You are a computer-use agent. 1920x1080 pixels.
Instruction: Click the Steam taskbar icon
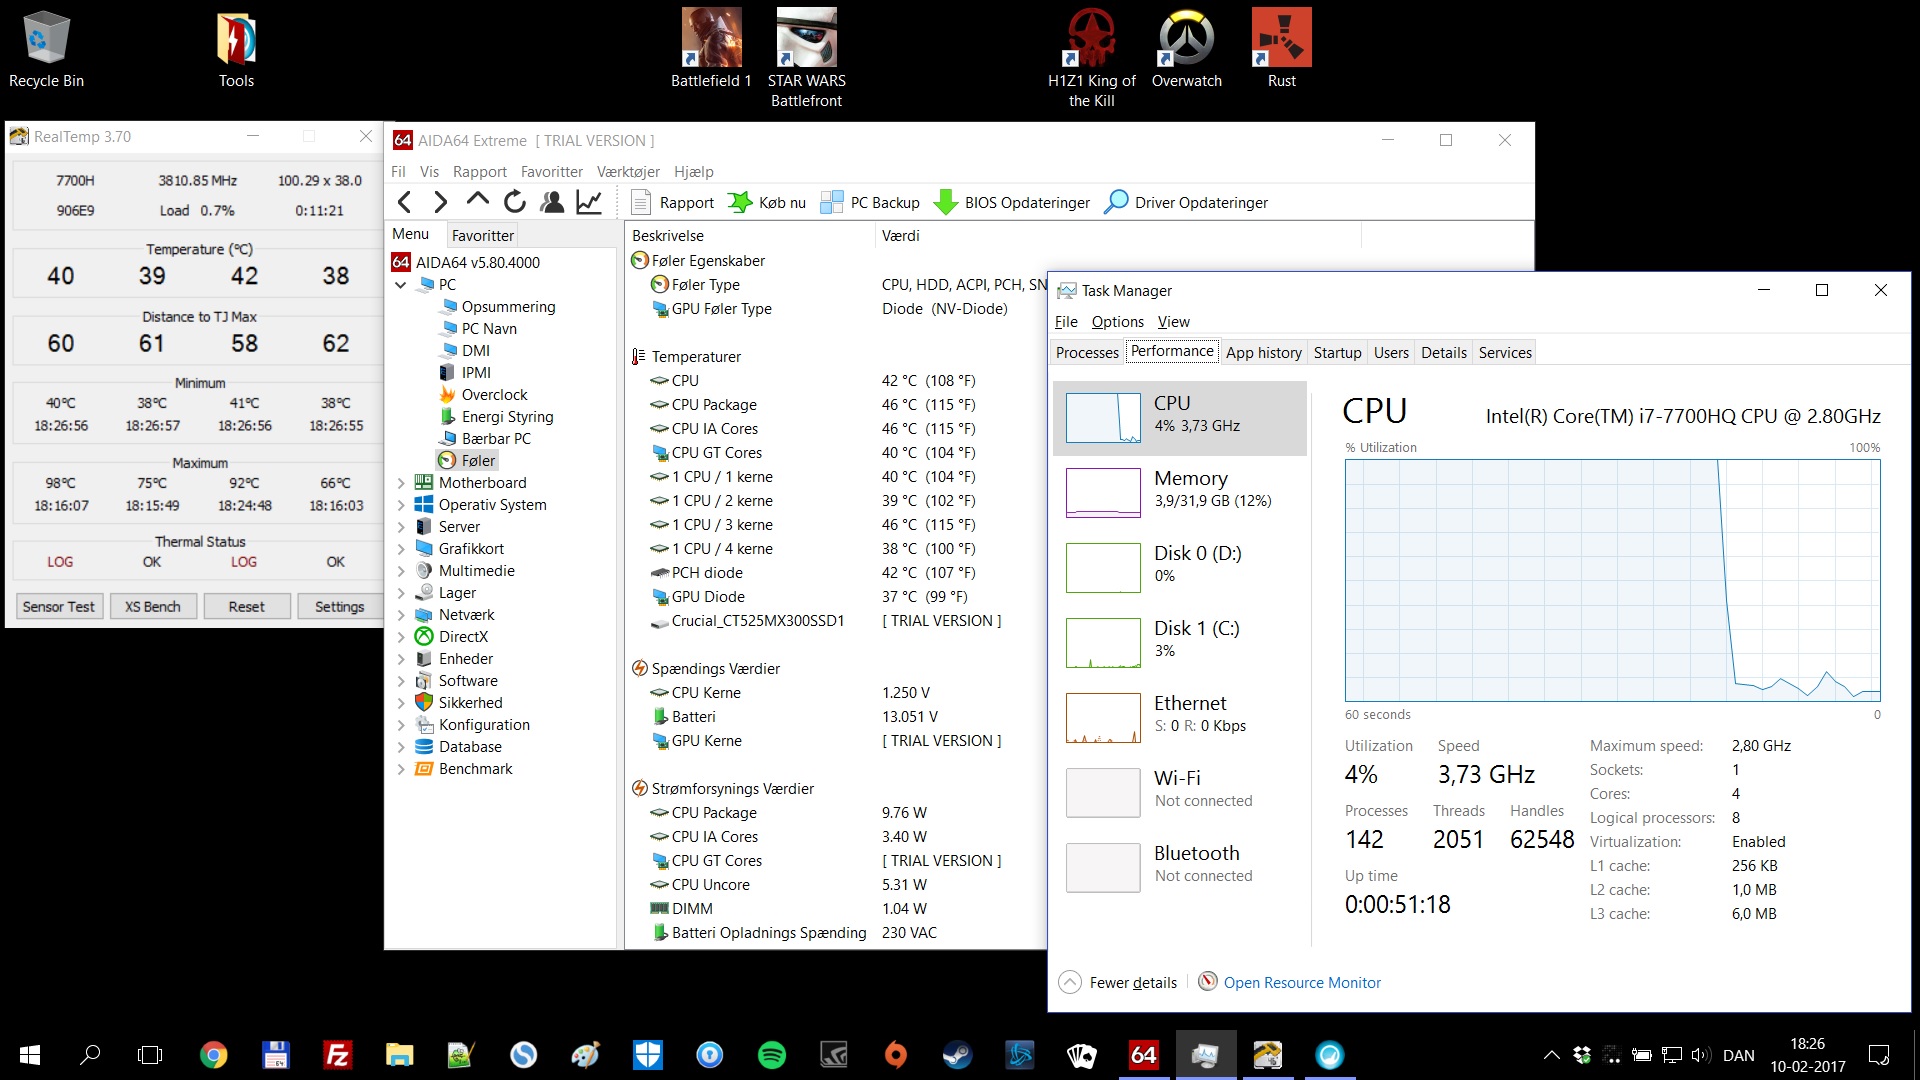pyautogui.click(x=957, y=1055)
